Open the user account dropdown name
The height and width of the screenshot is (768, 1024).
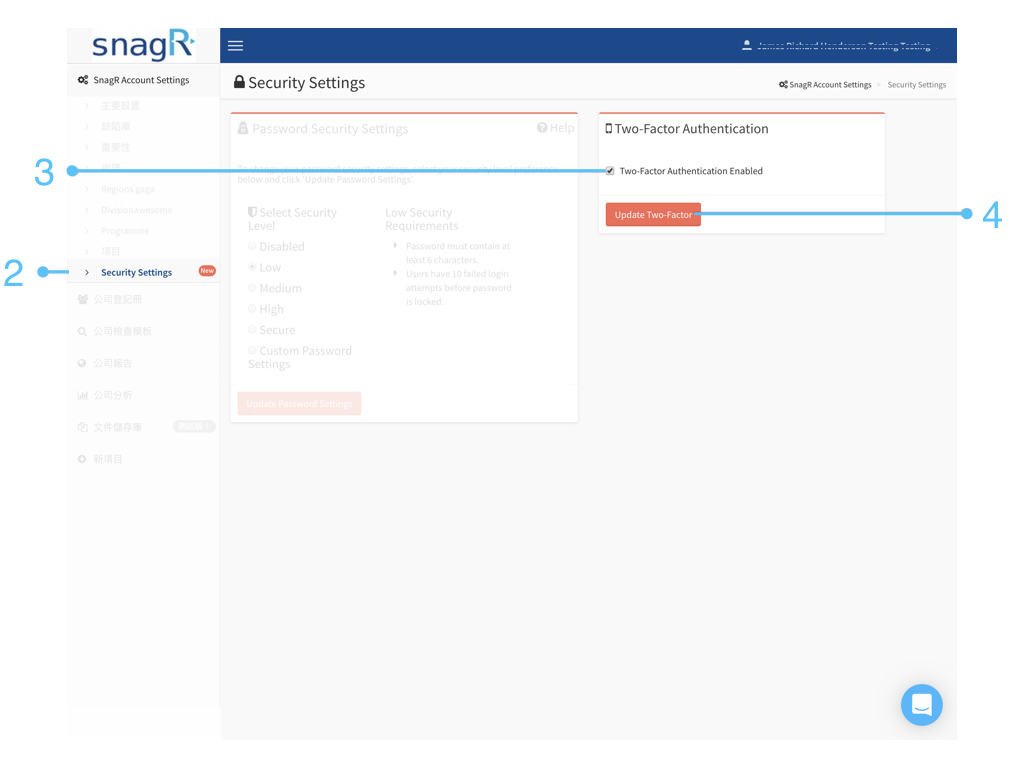point(844,46)
